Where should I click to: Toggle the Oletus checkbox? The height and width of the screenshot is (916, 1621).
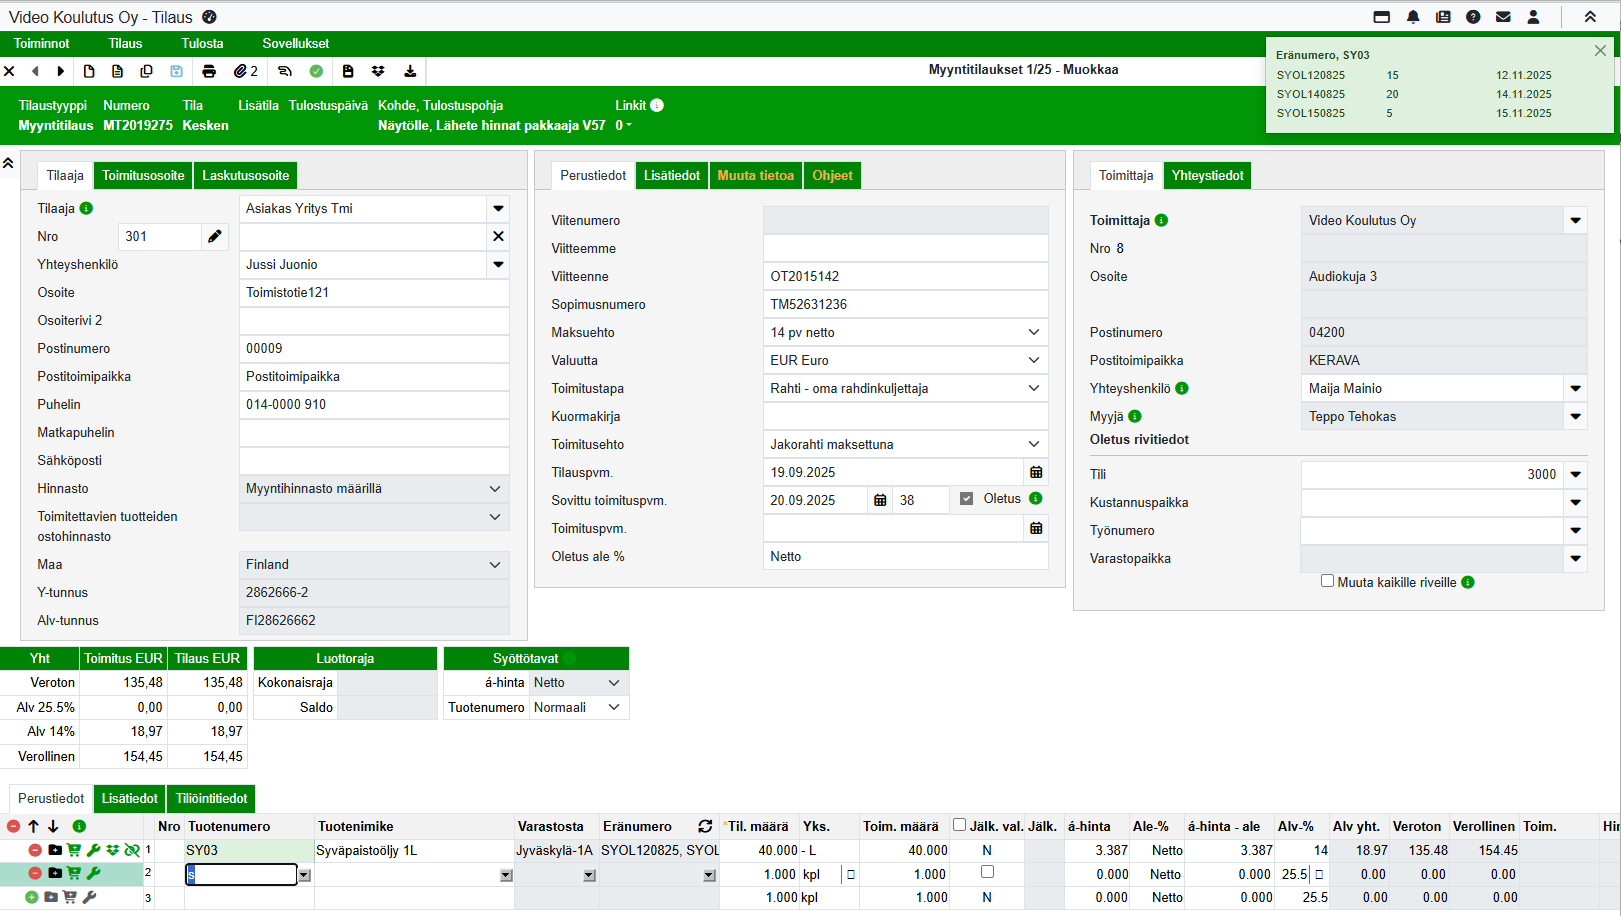966,499
